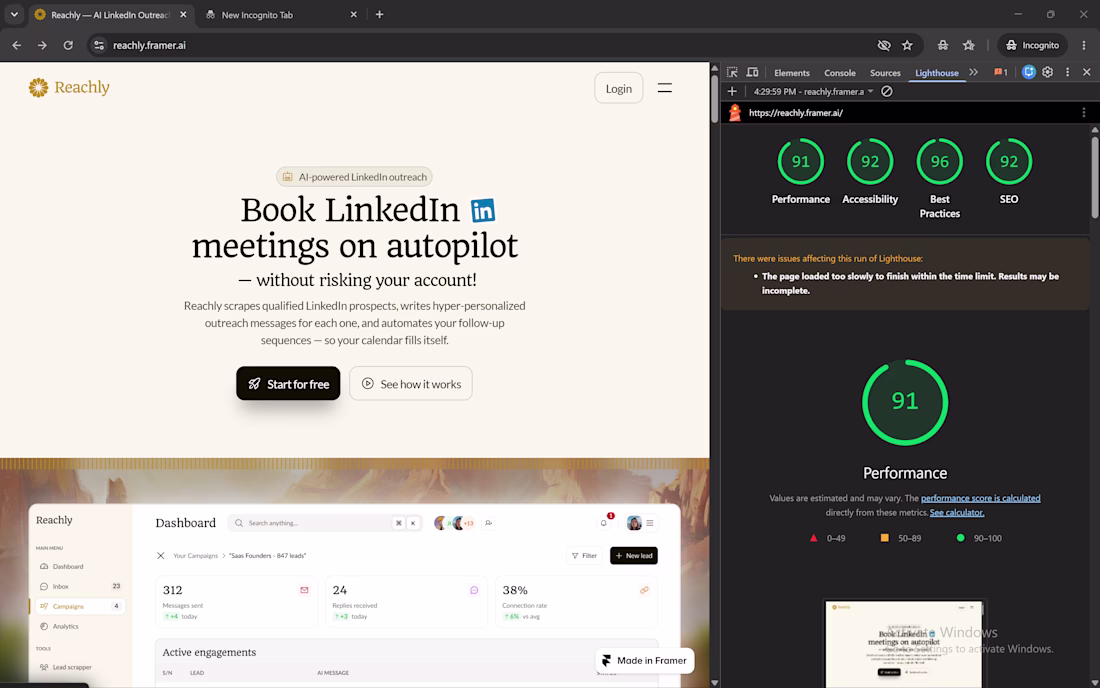The height and width of the screenshot is (688, 1100).
Task: Click the Start for free button
Action: coord(288,384)
